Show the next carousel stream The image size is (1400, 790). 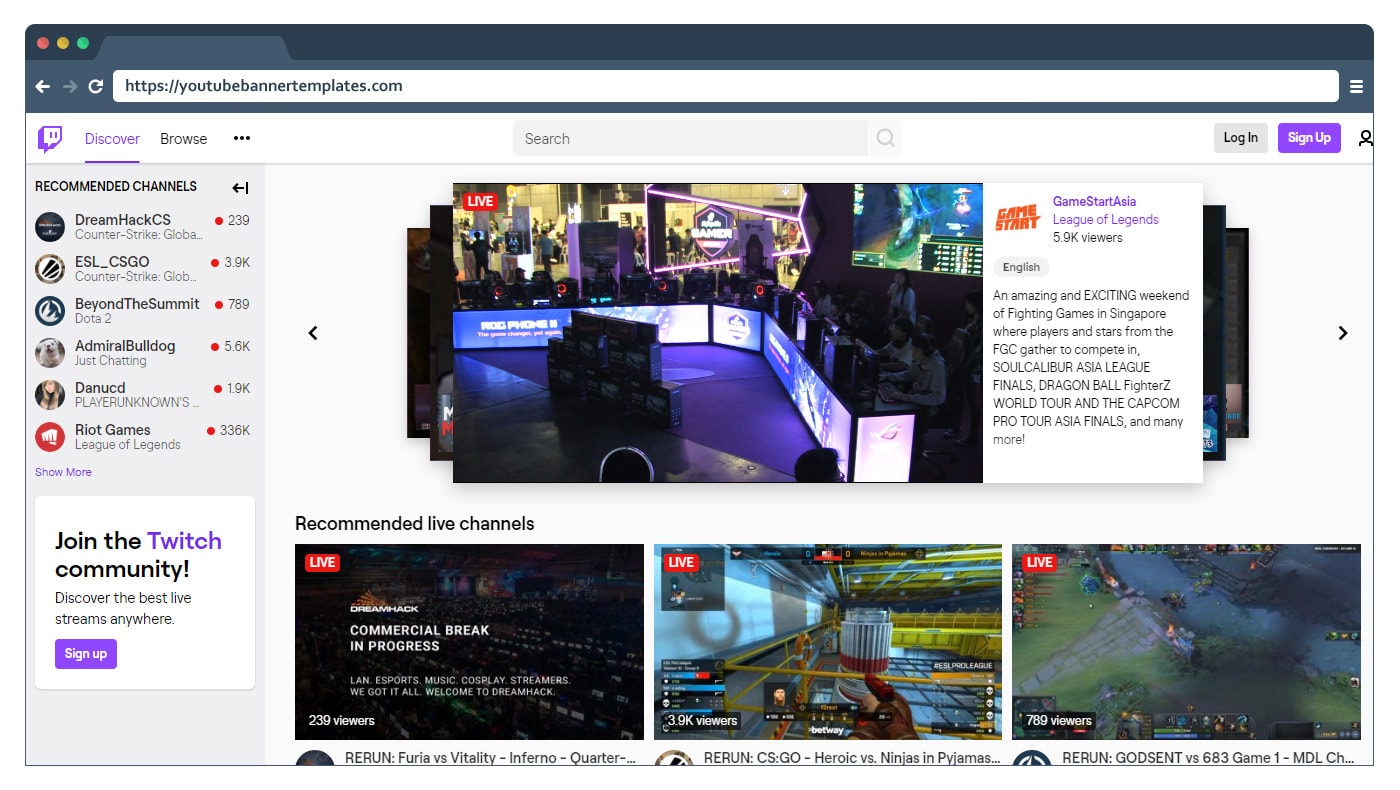[1343, 333]
